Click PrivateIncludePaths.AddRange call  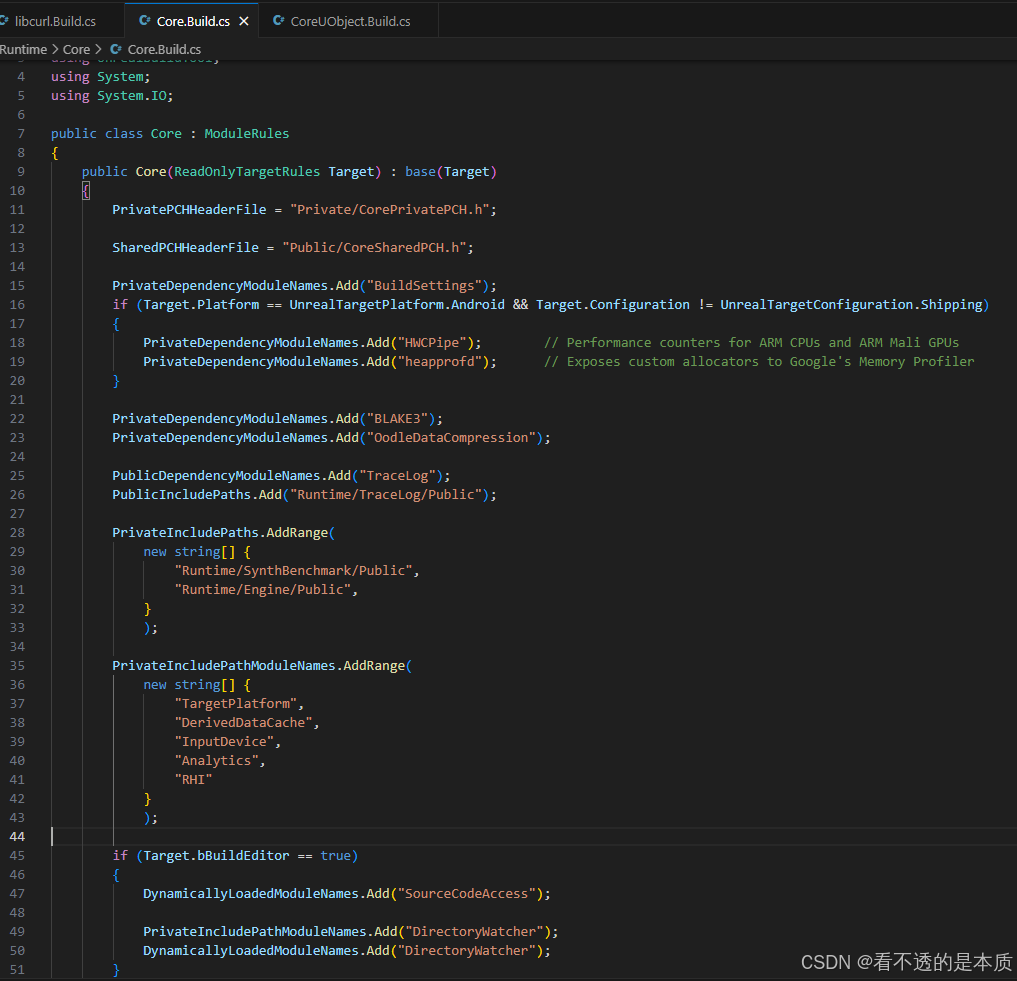pos(220,533)
